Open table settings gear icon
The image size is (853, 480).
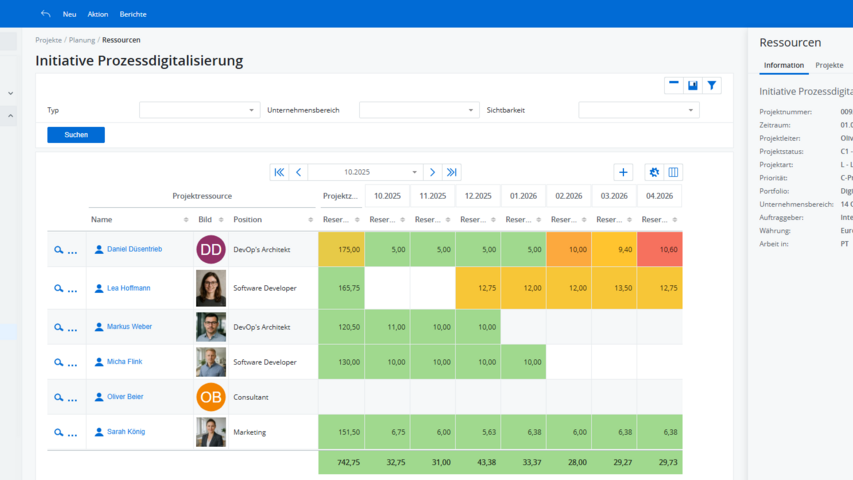tap(654, 173)
